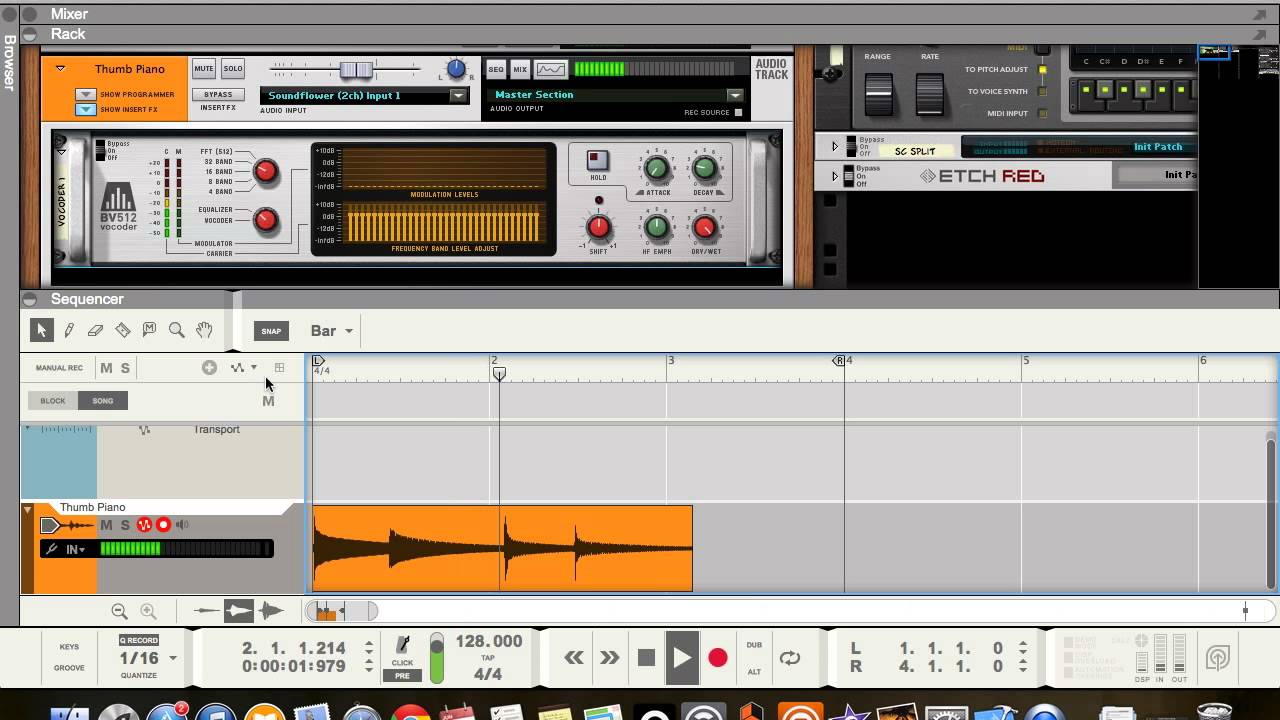Click the MIX button in the rack
The height and width of the screenshot is (720, 1280).
520,69
